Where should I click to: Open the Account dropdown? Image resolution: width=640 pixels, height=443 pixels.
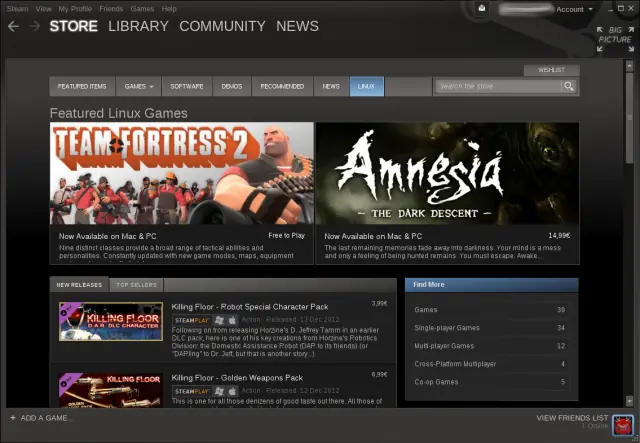point(574,9)
